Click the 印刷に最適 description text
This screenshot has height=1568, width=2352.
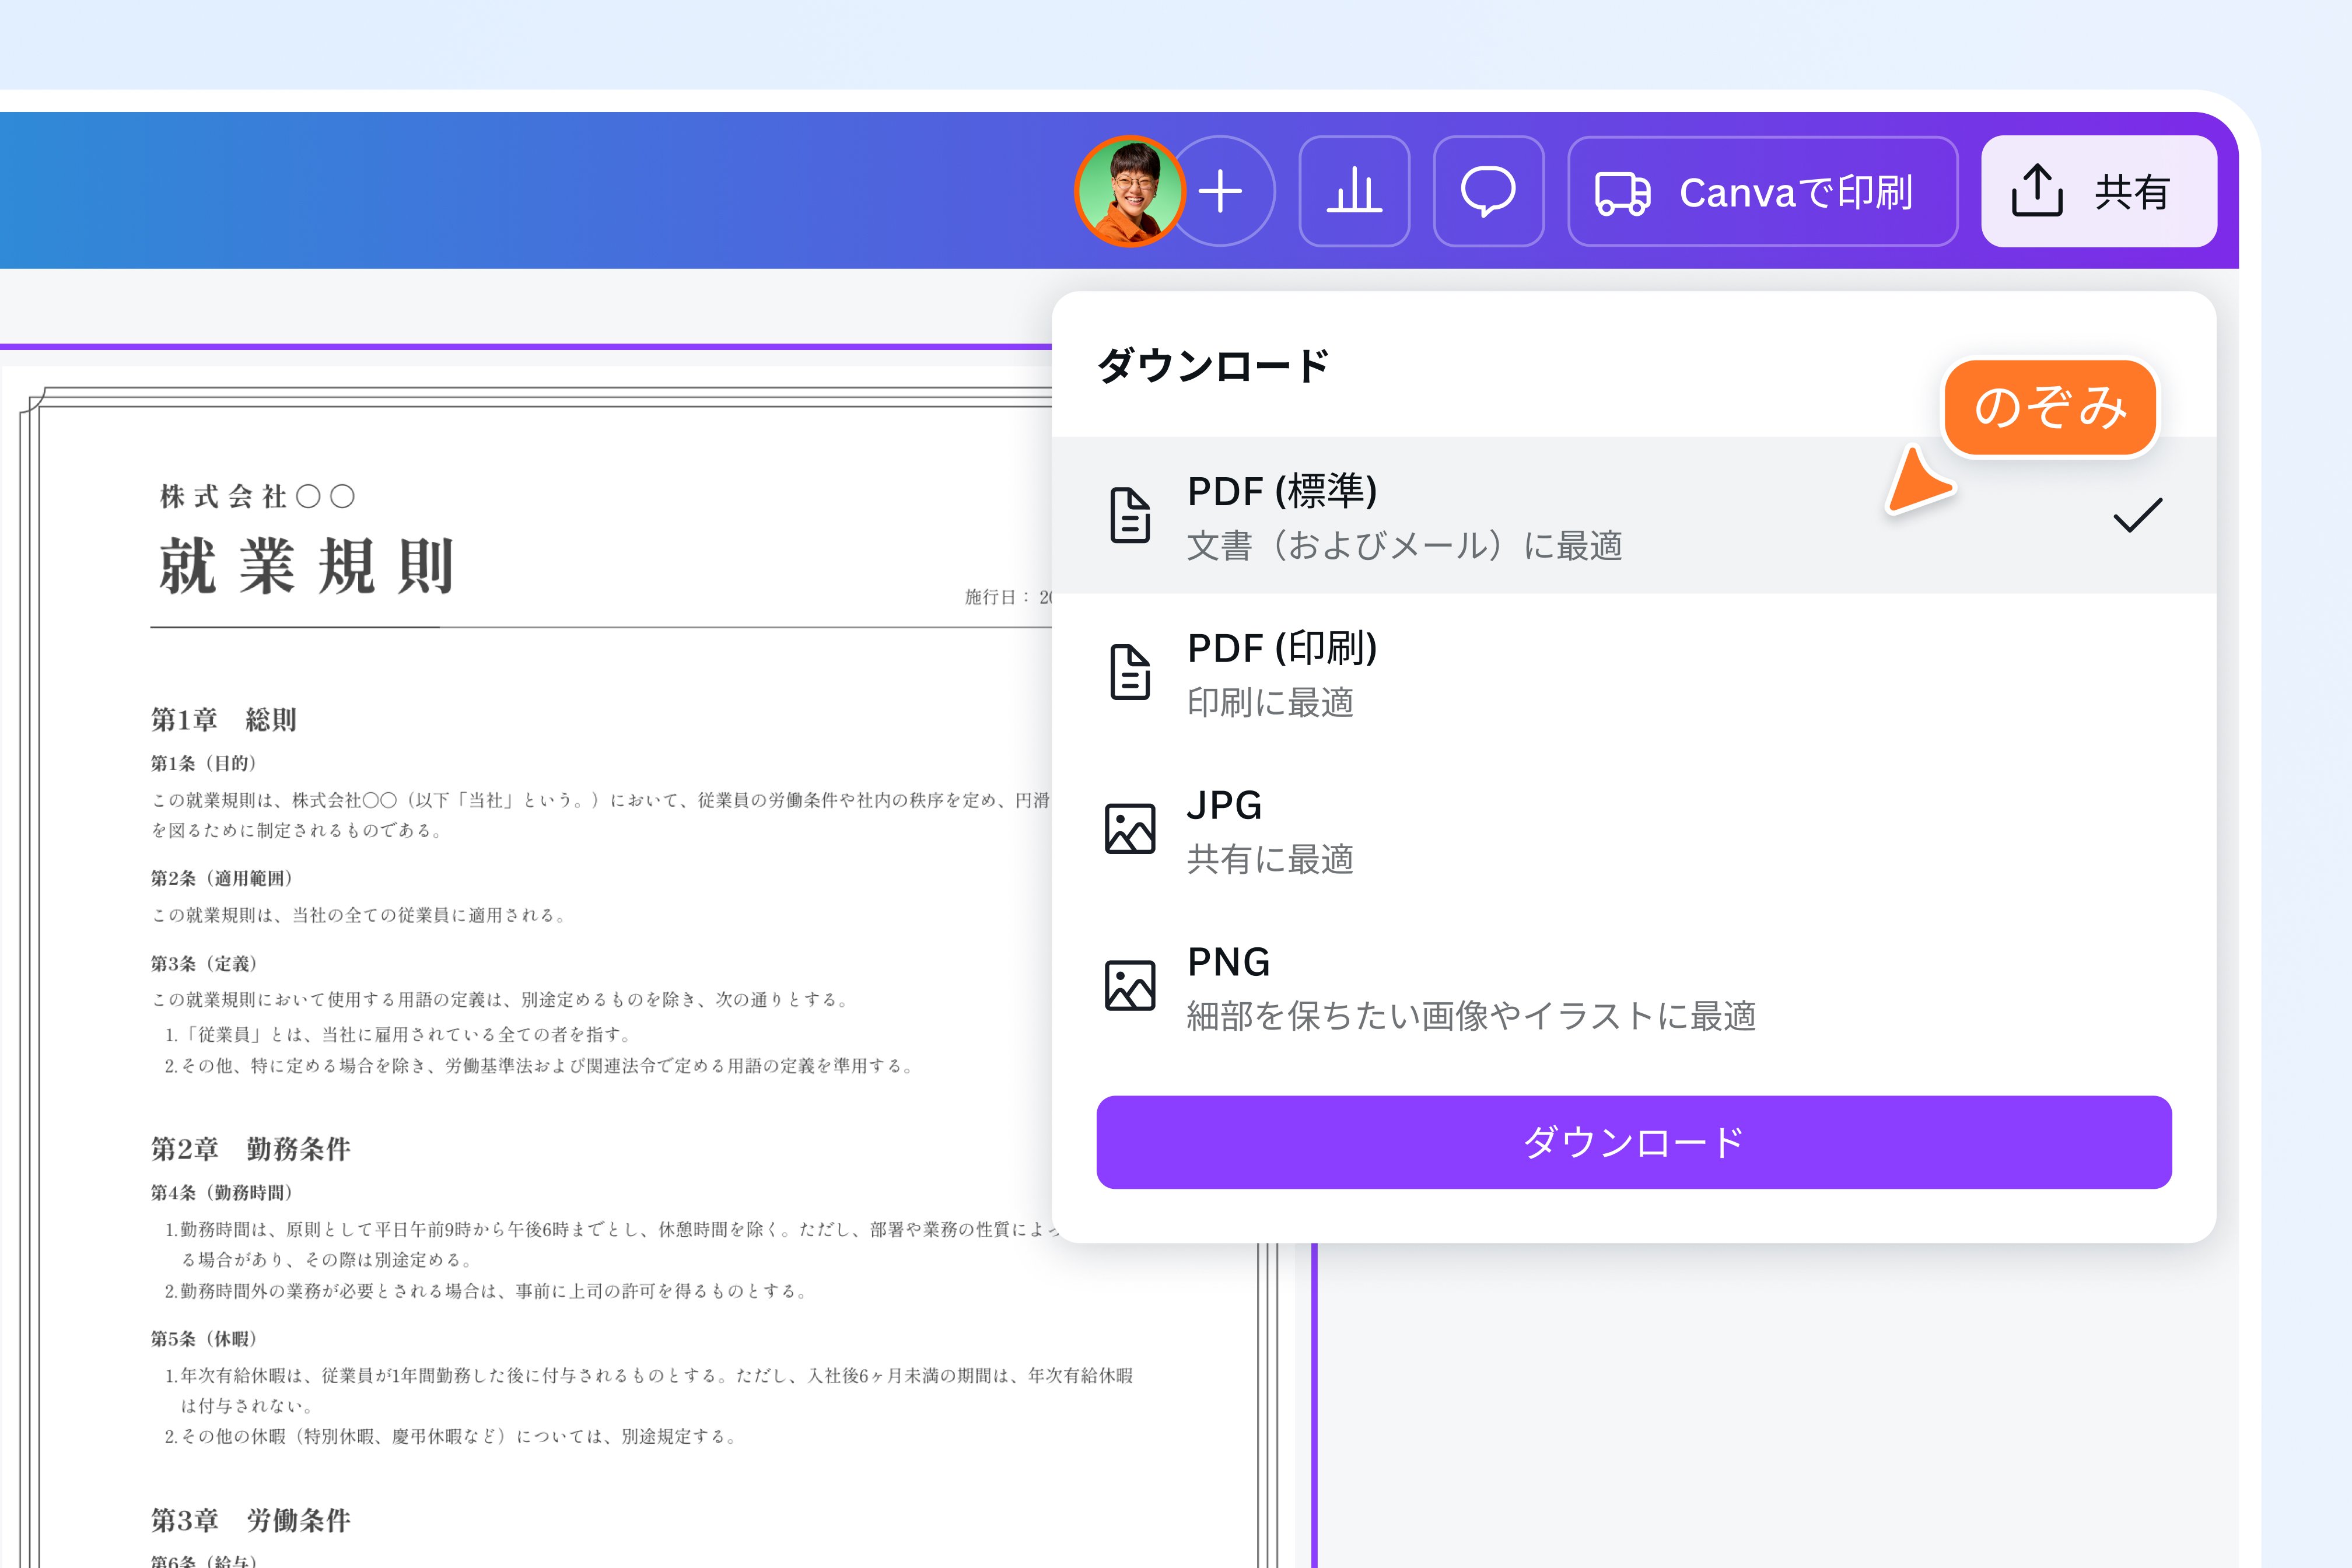(1270, 703)
